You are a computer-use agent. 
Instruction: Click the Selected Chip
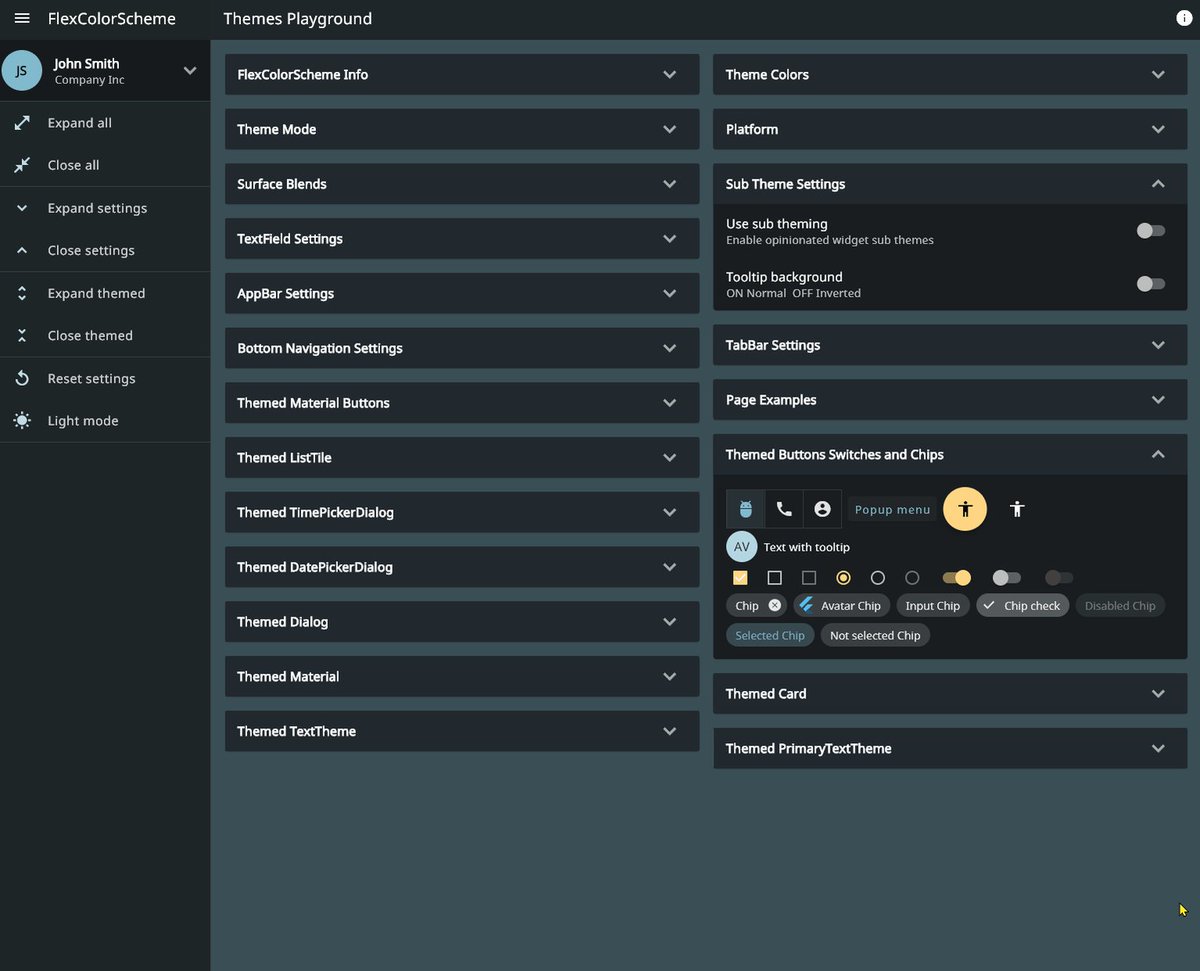coord(770,635)
